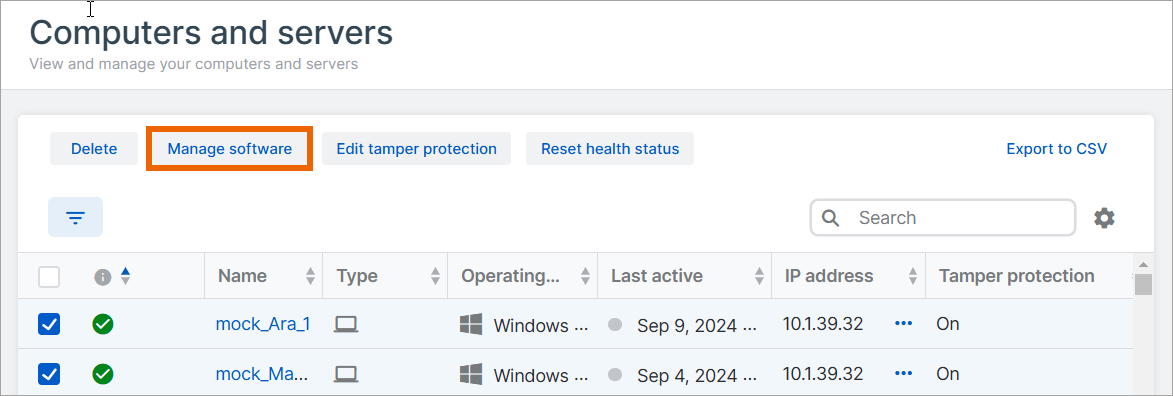Open table settings gear icon
This screenshot has height=396, width=1173.
click(x=1104, y=218)
